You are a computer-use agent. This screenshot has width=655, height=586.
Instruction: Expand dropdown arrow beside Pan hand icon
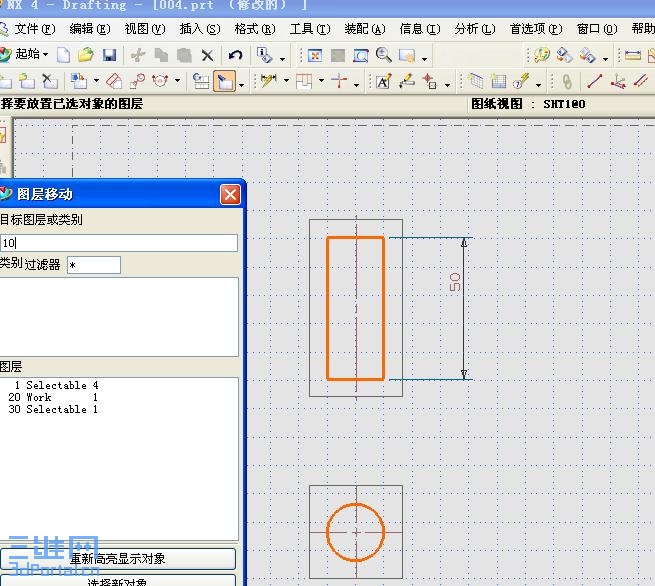[x=424, y=59]
